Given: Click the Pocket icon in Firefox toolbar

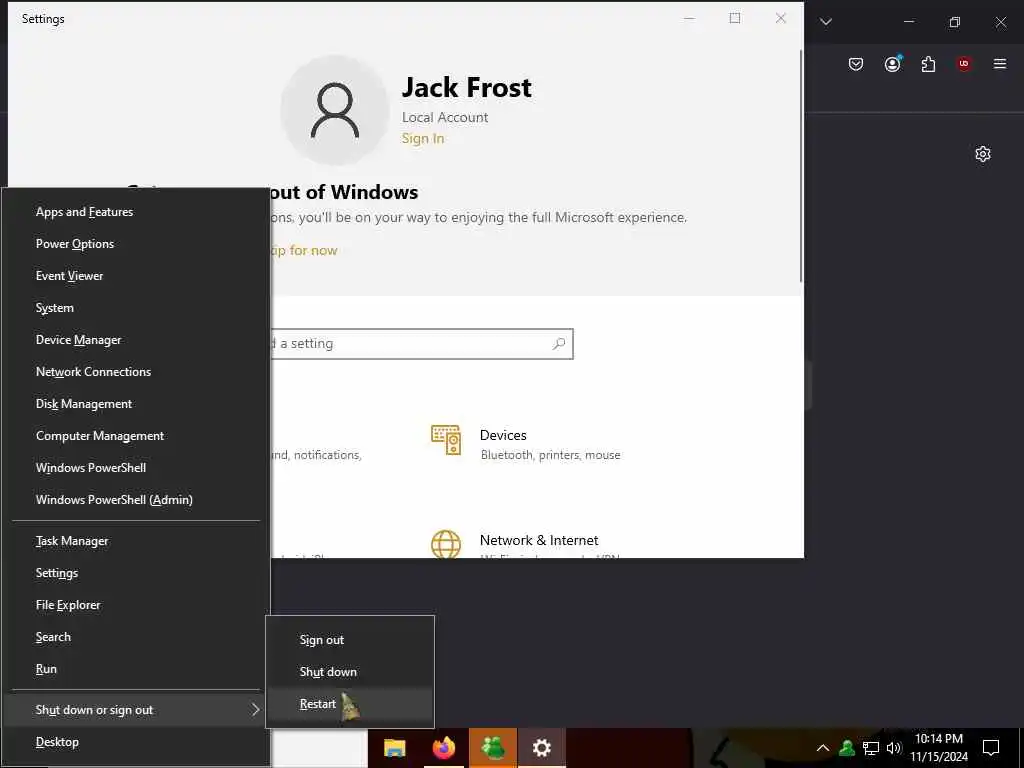Looking at the screenshot, I should point(856,64).
